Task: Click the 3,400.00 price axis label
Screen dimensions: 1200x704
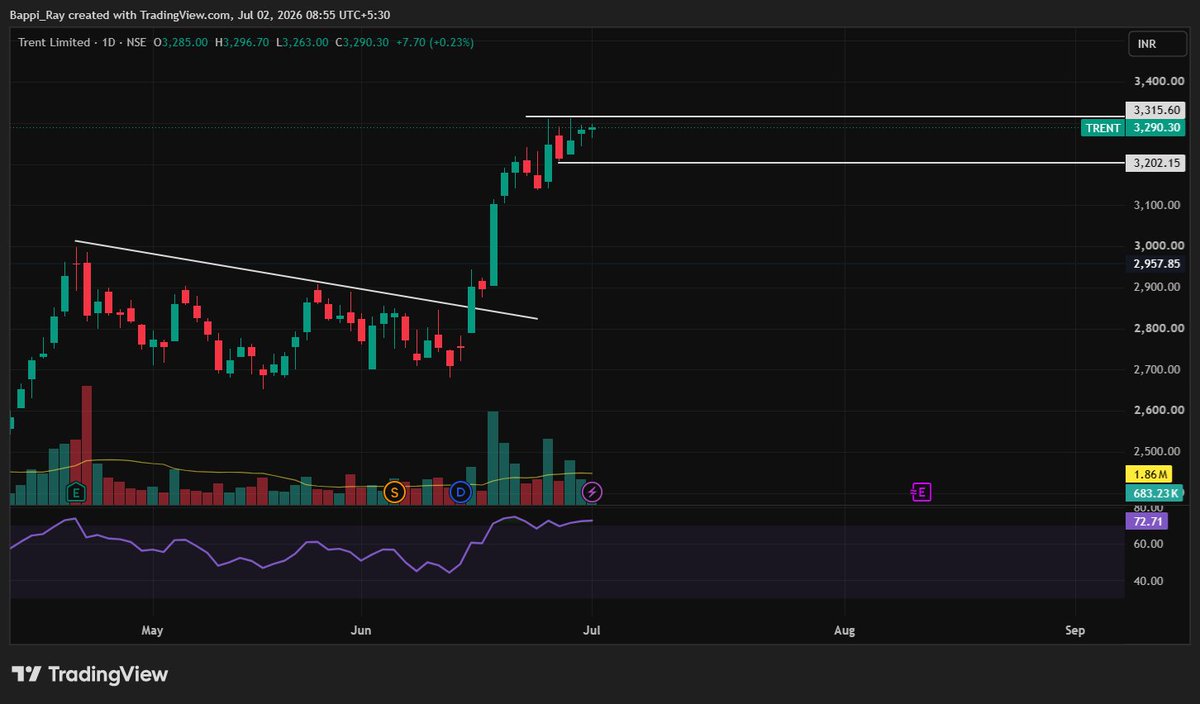Action: coord(1159,81)
